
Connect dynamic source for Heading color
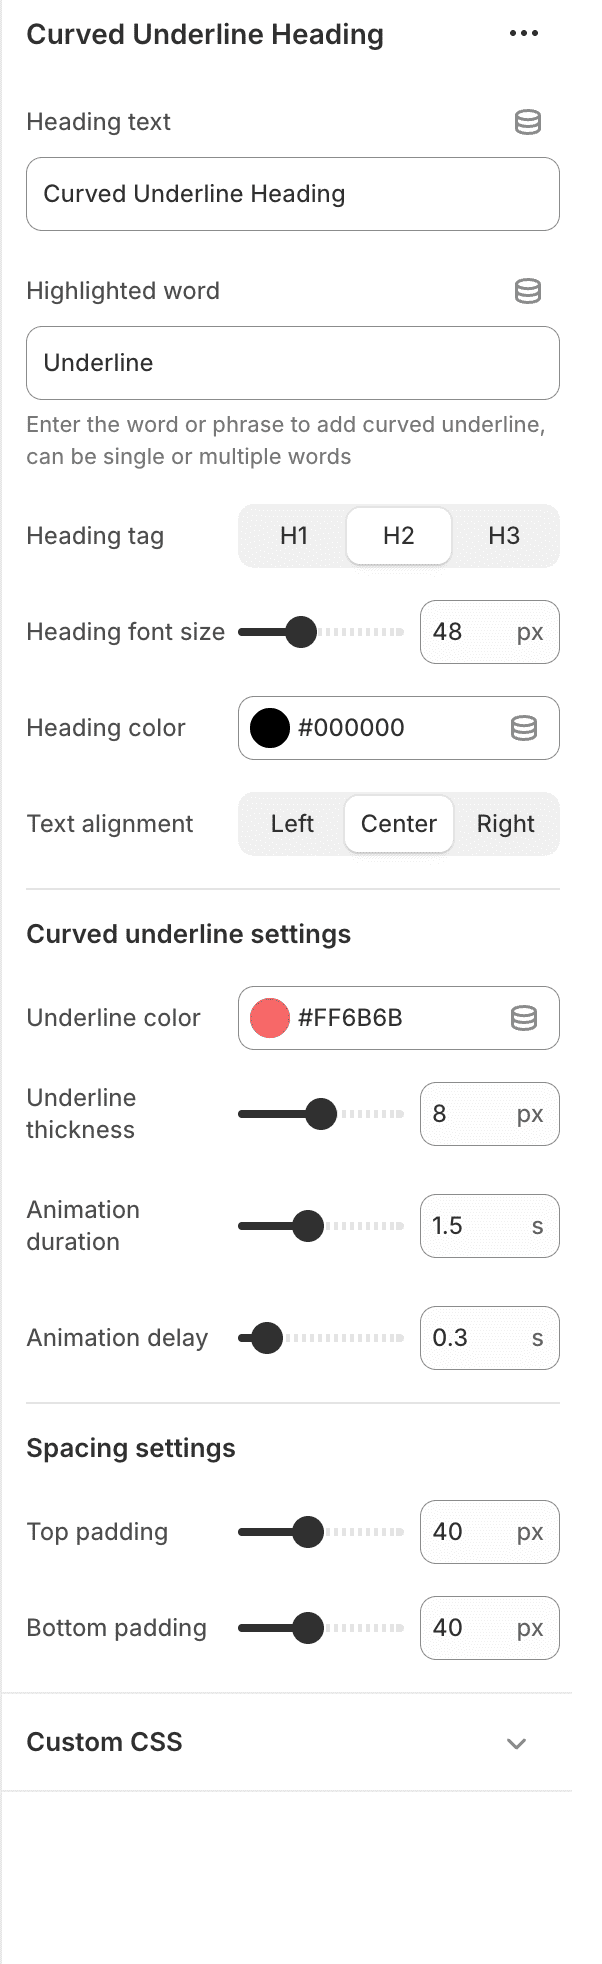point(523,728)
